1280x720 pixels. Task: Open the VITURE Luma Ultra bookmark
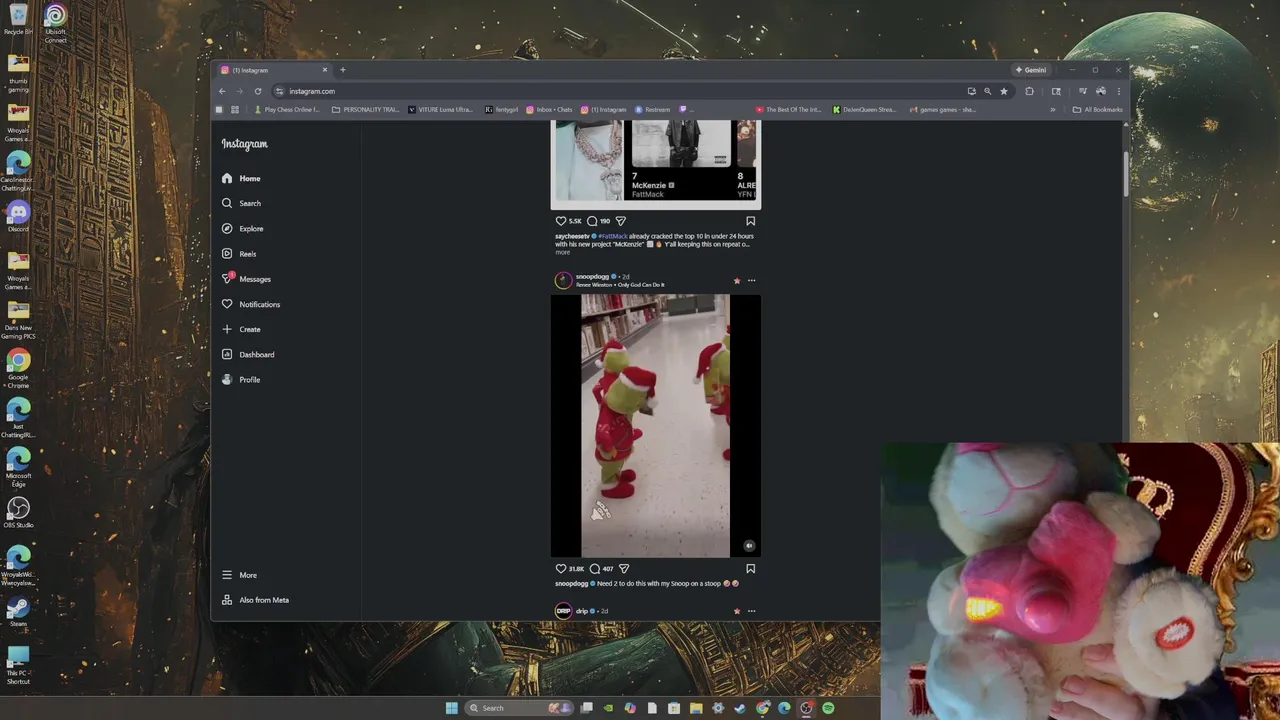pos(441,110)
